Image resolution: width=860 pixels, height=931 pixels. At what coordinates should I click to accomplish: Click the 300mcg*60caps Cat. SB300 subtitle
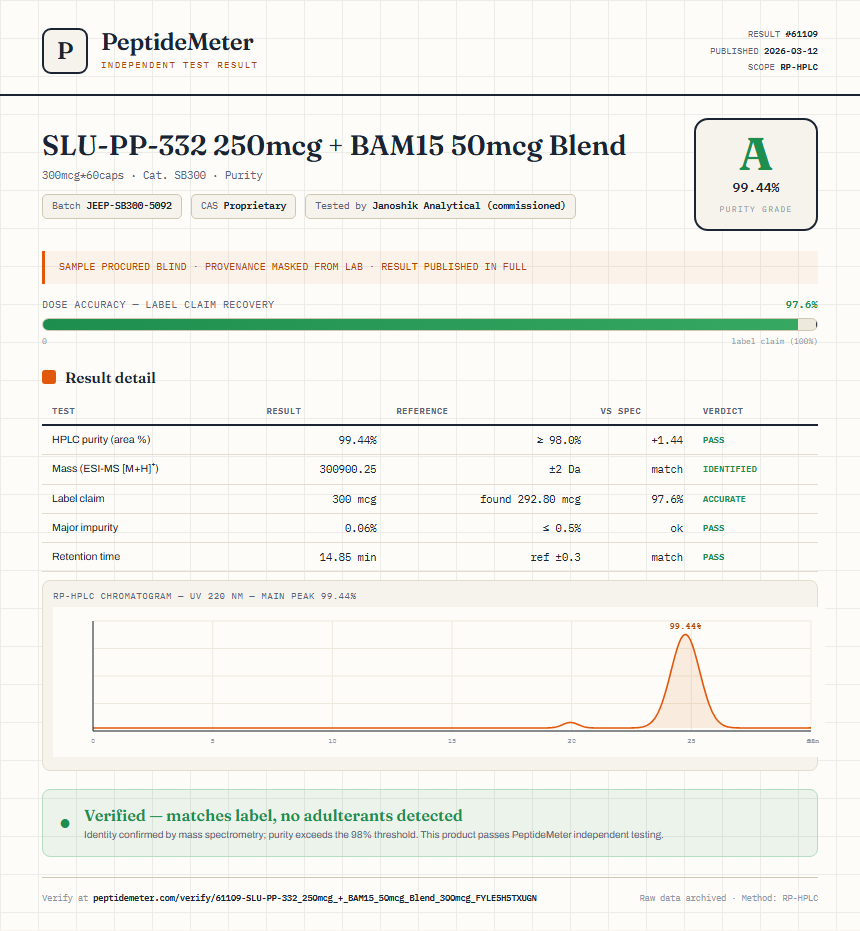tap(152, 175)
